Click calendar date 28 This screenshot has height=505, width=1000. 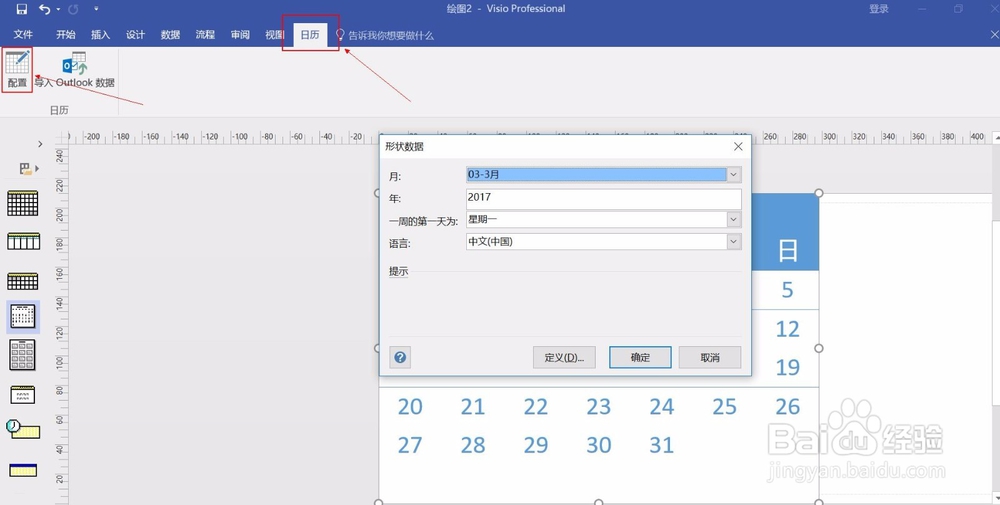pyautogui.click(x=473, y=445)
